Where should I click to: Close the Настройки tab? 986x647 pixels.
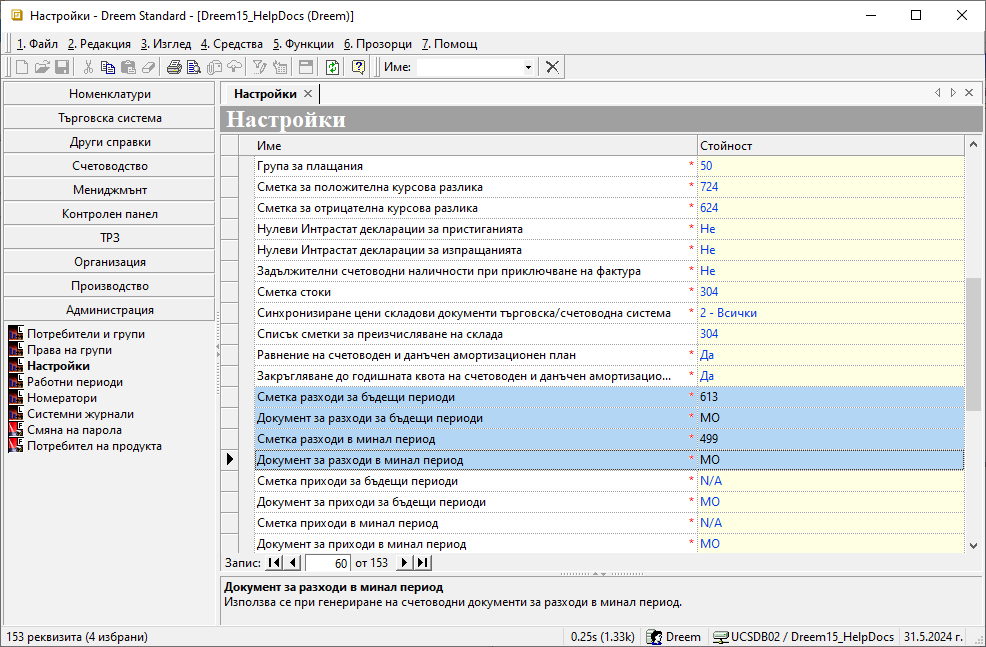click(308, 94)
